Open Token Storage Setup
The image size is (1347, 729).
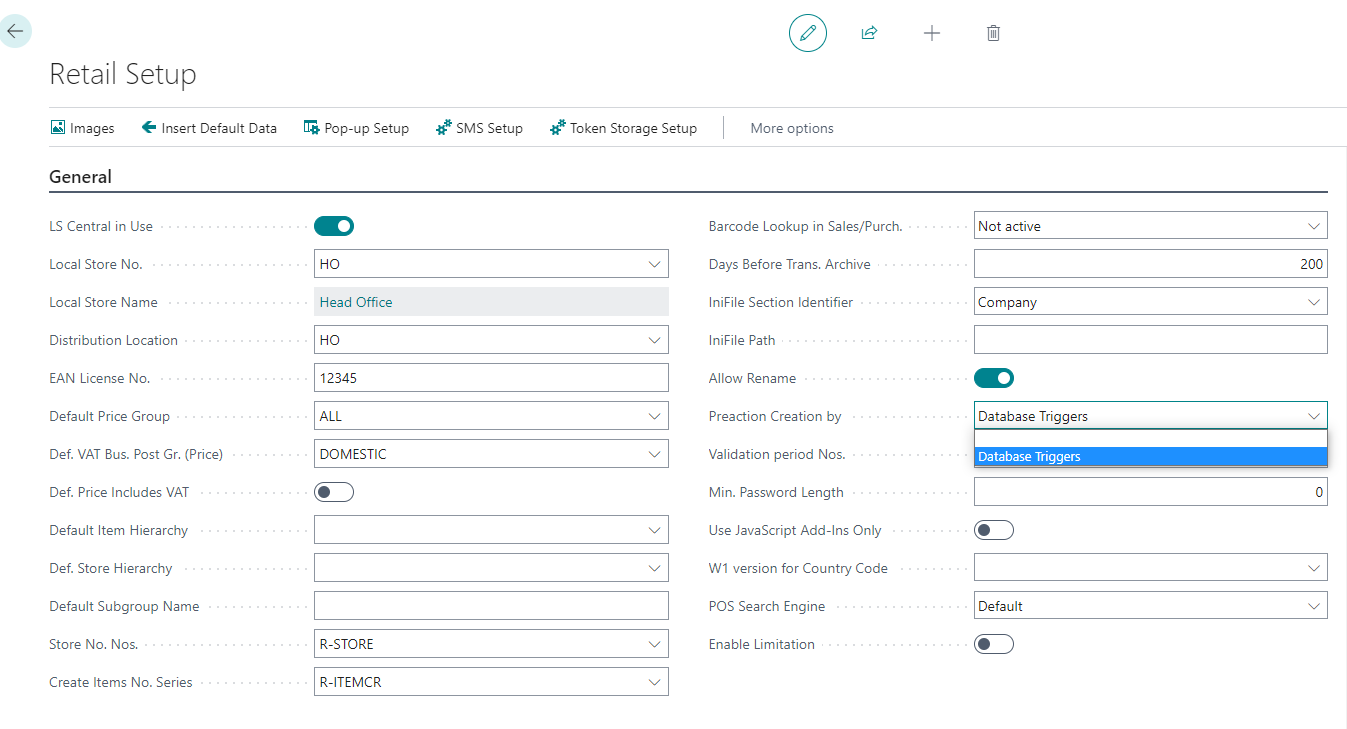pyautogui.click(x=623, y=128)
